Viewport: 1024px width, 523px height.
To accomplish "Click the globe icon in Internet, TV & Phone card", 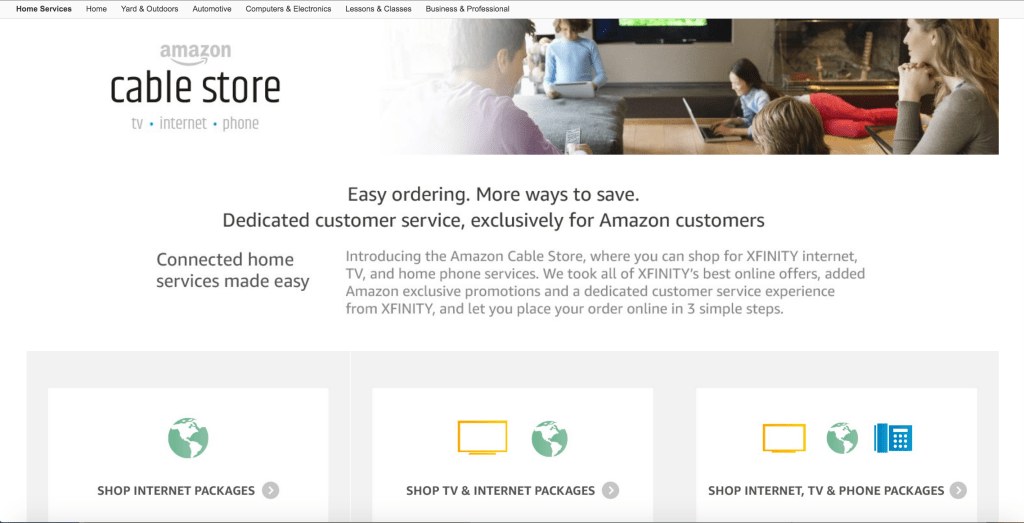I will click(842, 437).
